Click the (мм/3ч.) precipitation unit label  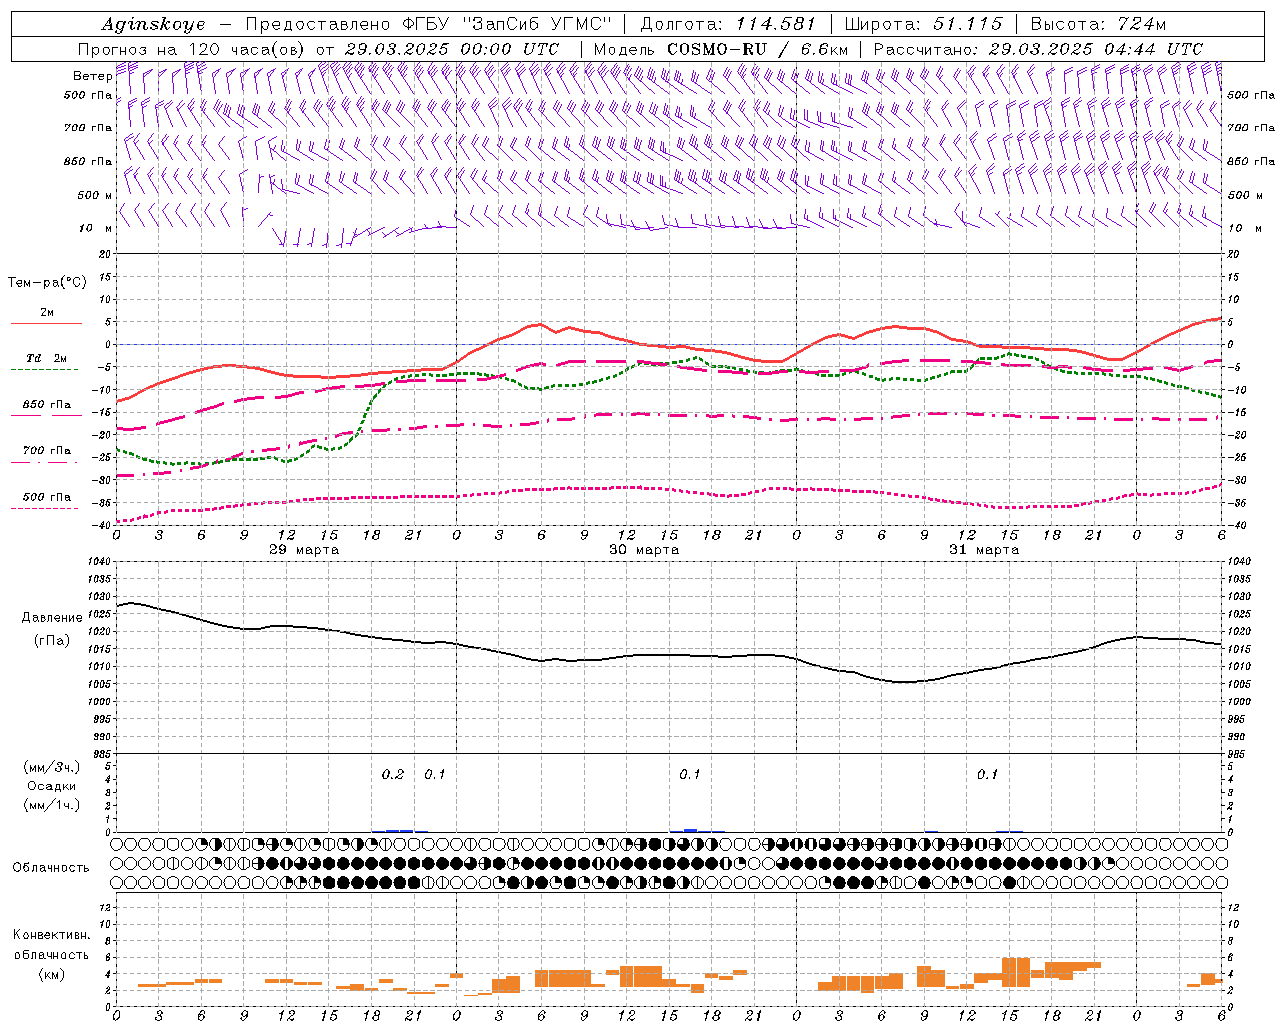pyautogui.click(x=51, y=767)
